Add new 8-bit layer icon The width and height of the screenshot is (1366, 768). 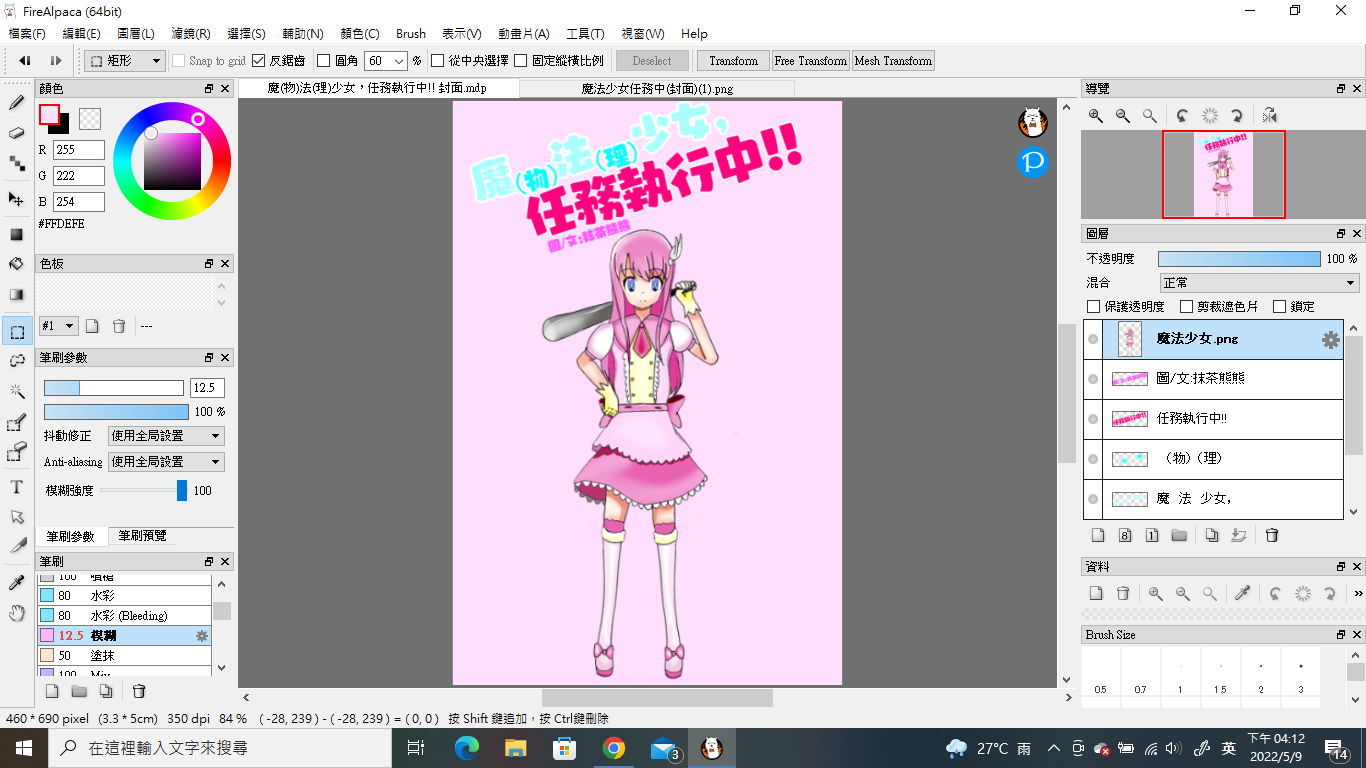[1125, 535]
